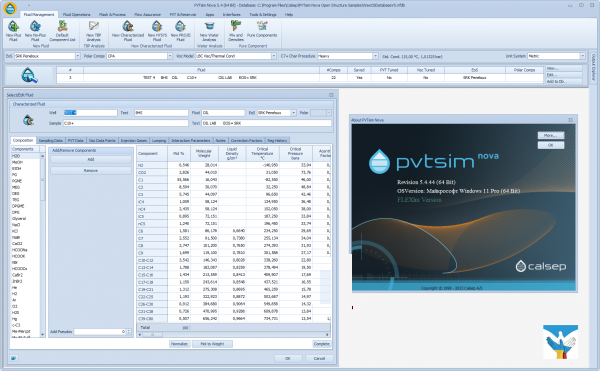
Task: Close the About PVTsim Nova window
Action: tap(571, 120)
